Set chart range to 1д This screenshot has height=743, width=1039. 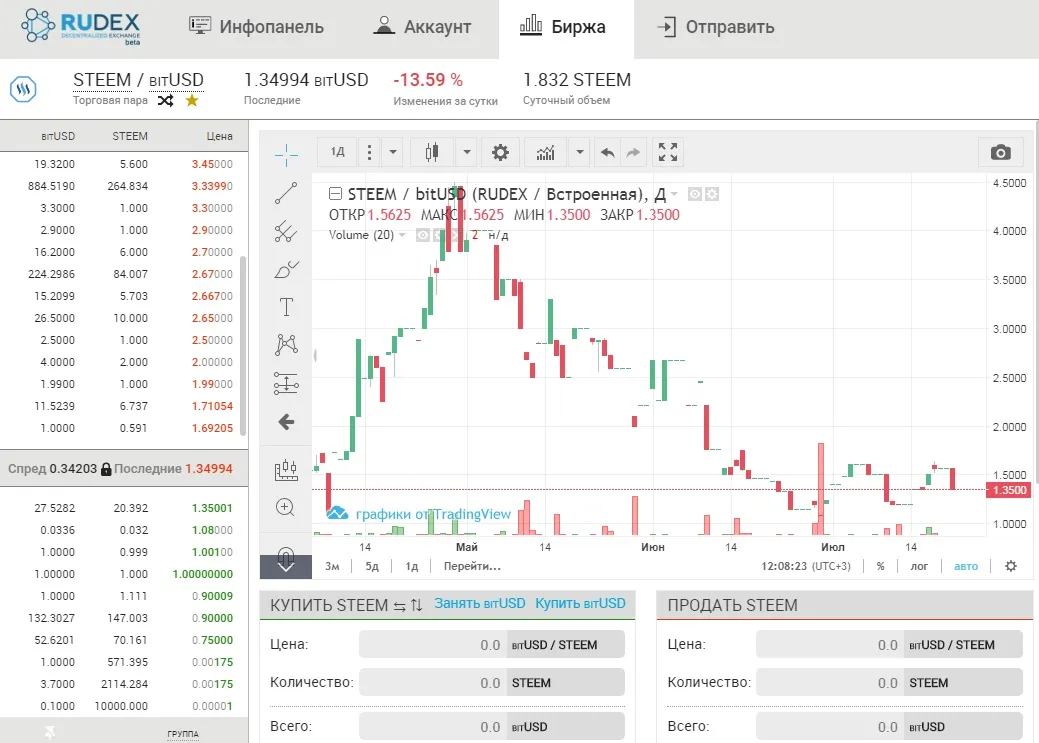pyautogui.click(x=411, y=566)
